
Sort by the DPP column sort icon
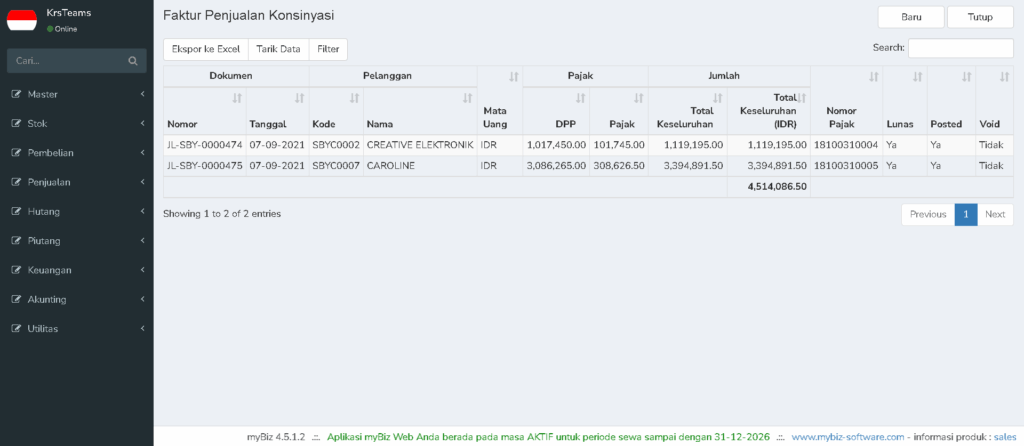pos(580,99)
